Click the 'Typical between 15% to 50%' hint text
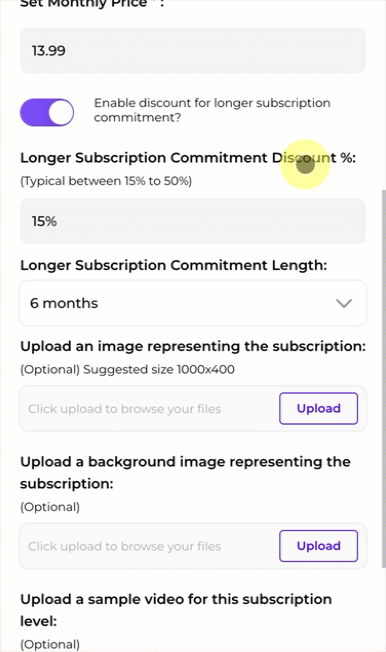 pos(106,181)
